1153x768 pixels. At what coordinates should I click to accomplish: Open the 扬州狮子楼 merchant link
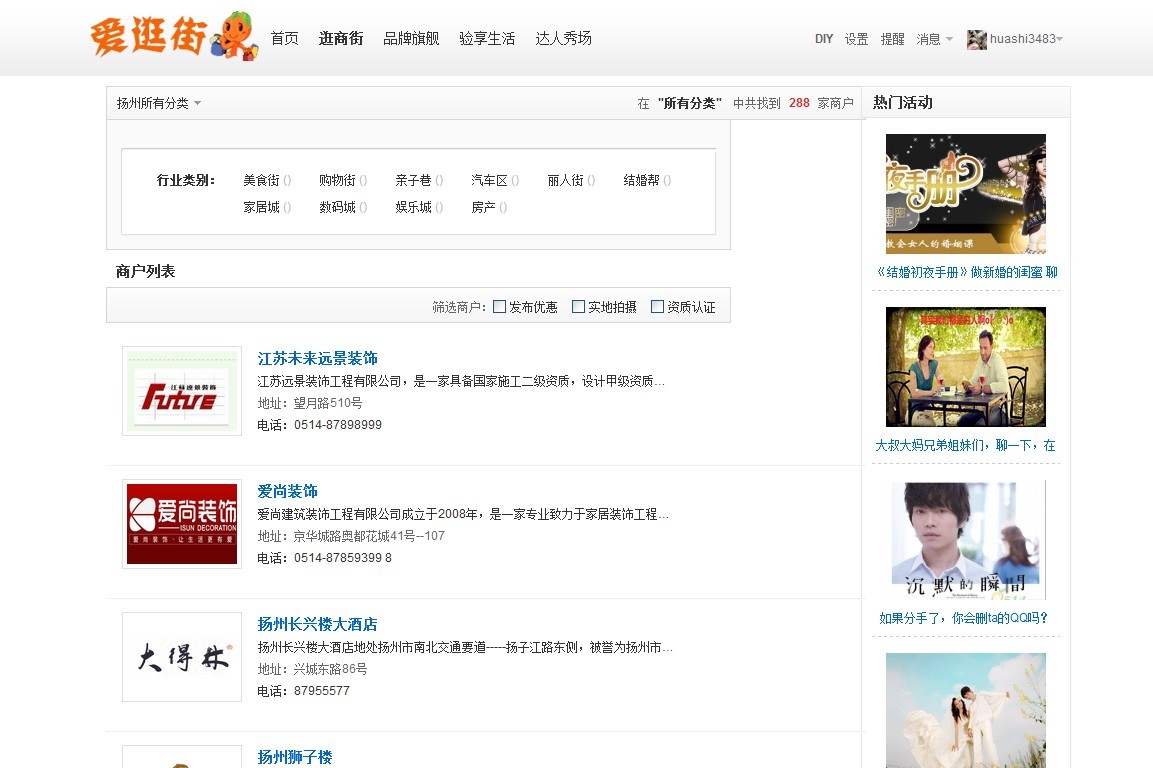click(x=295, y=757)
